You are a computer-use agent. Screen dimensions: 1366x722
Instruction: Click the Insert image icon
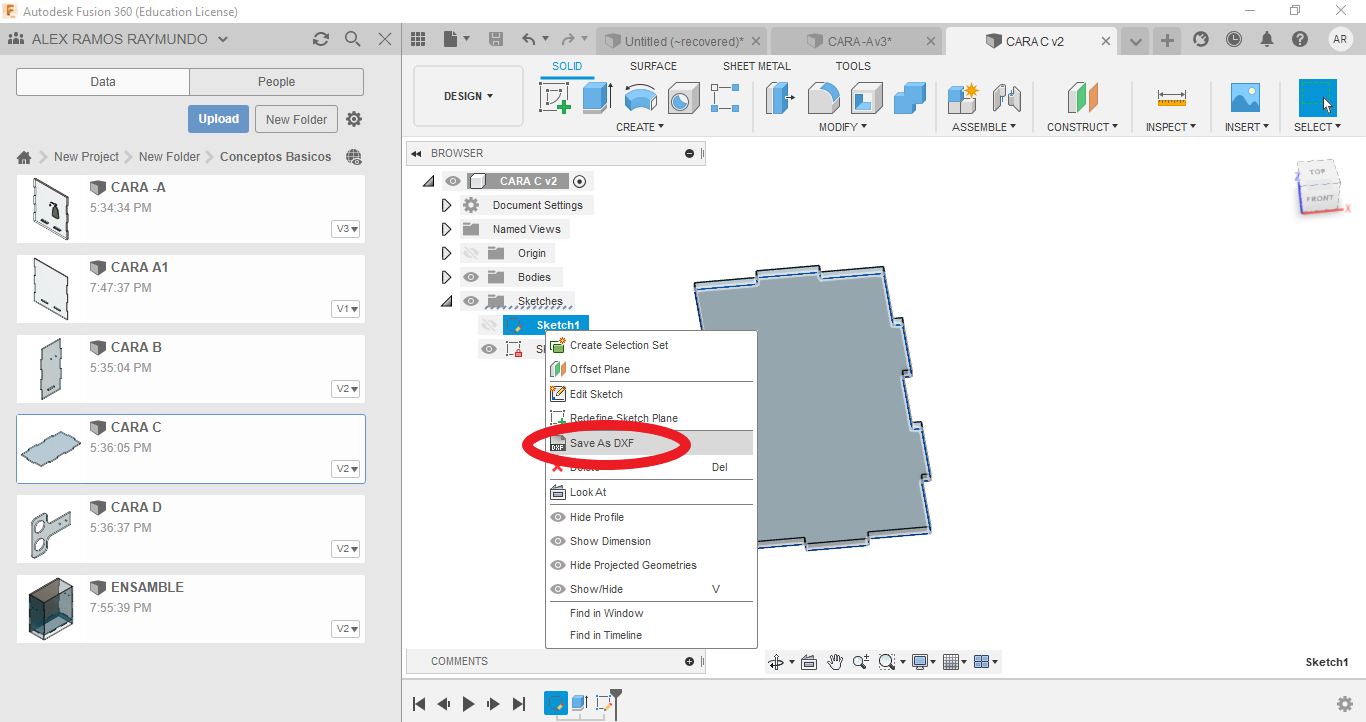pyautogui.click(x=1245, y=98)
